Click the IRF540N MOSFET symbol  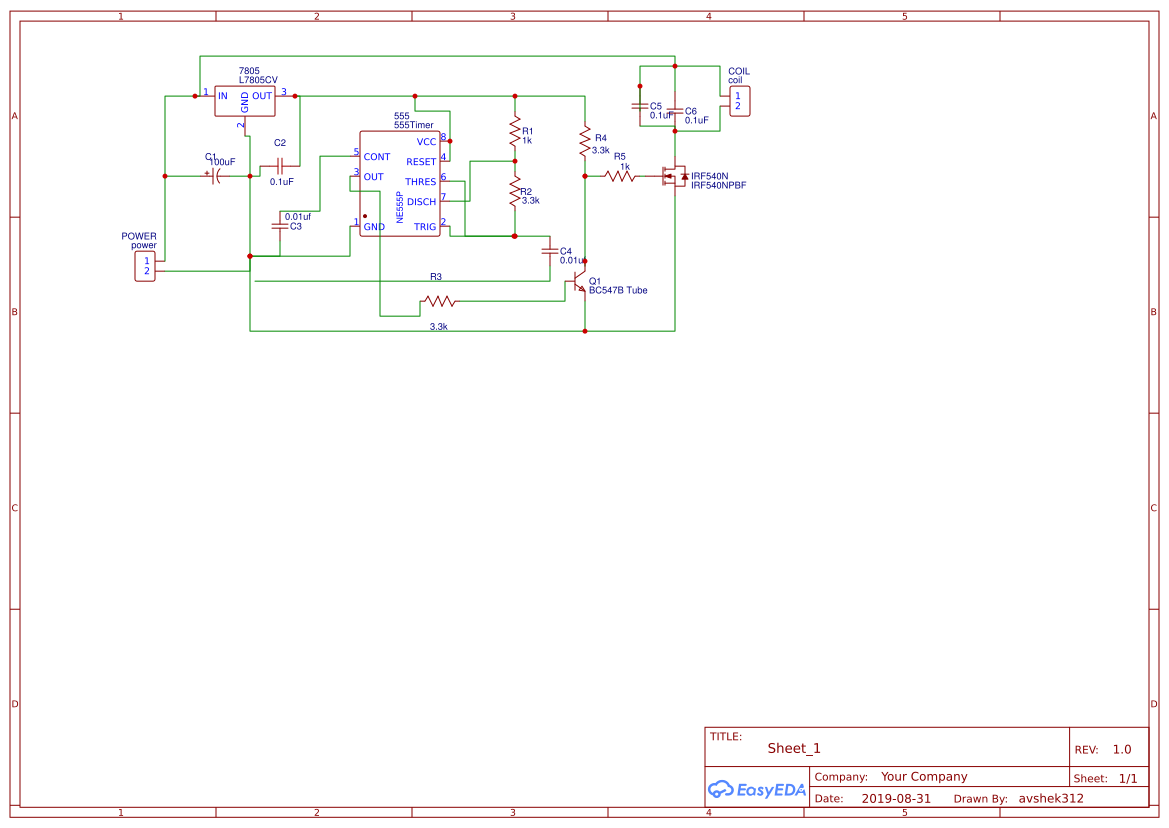pos(674,176)
